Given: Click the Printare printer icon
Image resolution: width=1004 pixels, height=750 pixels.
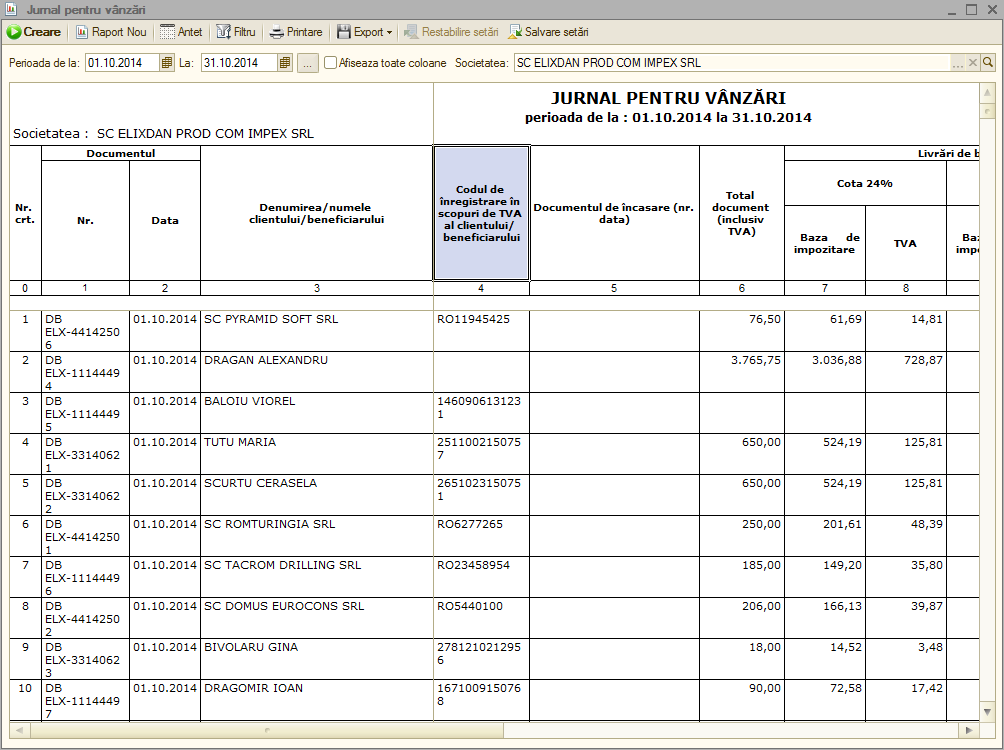Looking at the screenshot, I should (277, 32).
